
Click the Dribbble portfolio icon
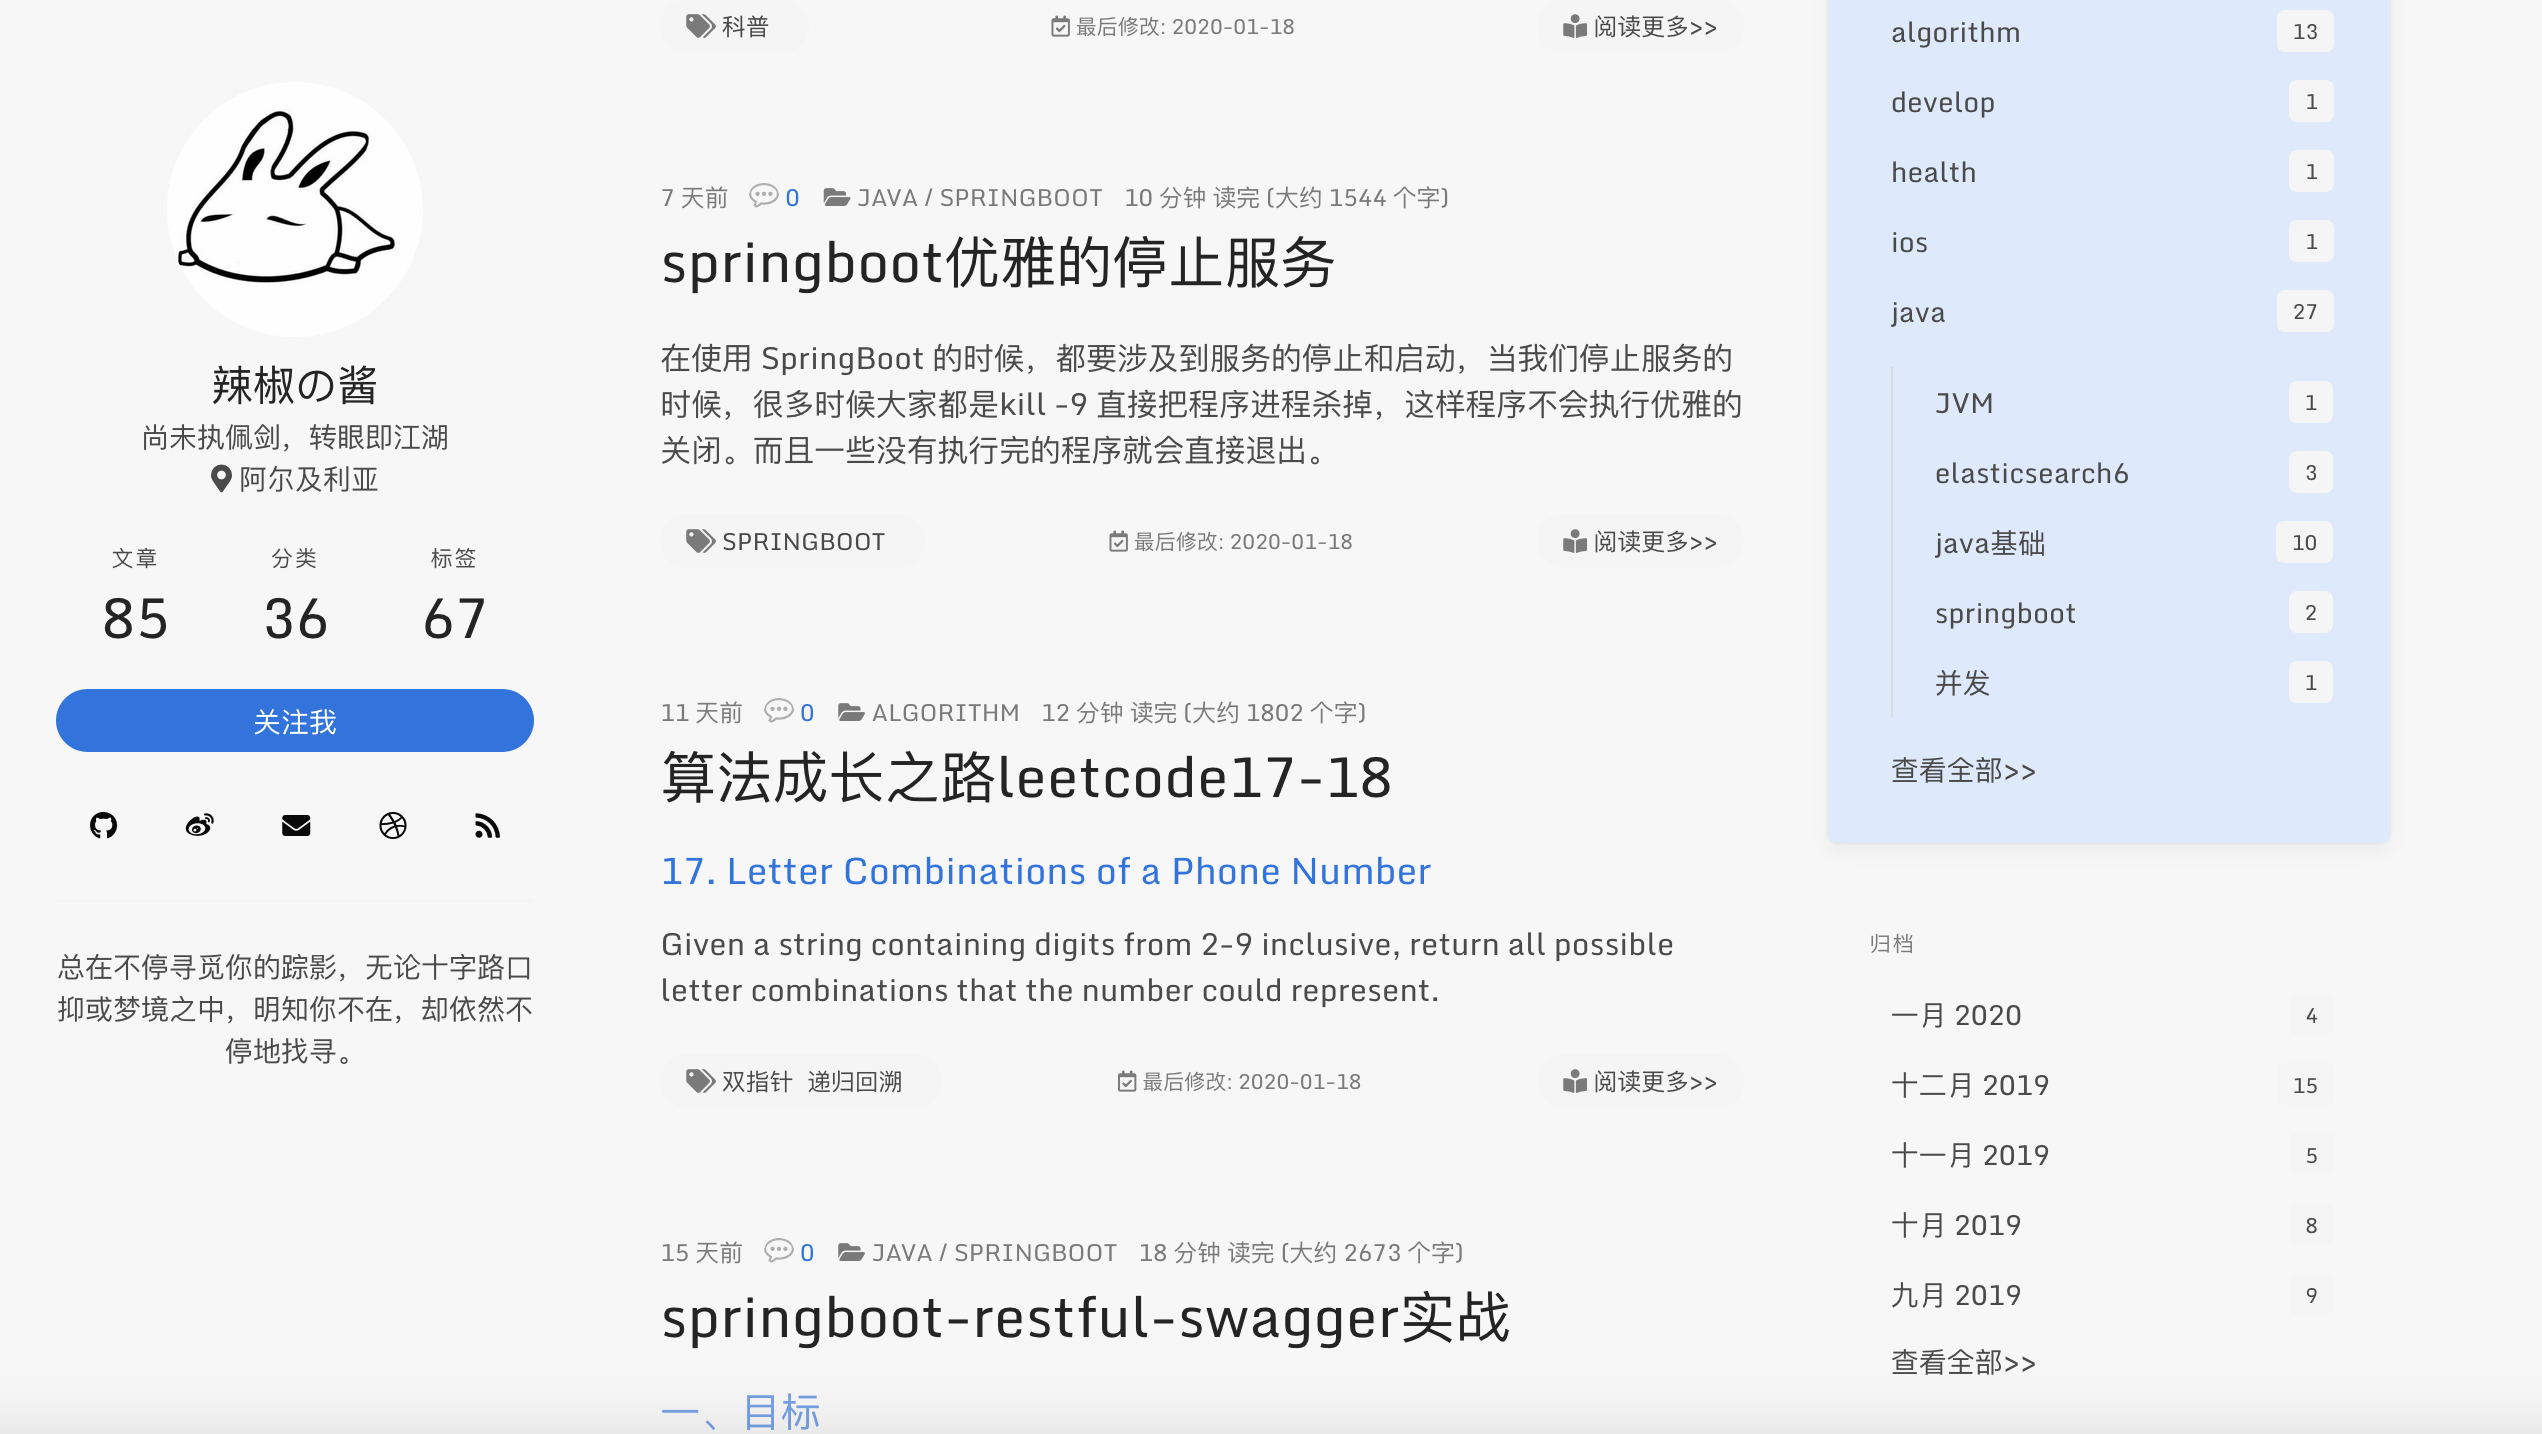tap(393, 824)
